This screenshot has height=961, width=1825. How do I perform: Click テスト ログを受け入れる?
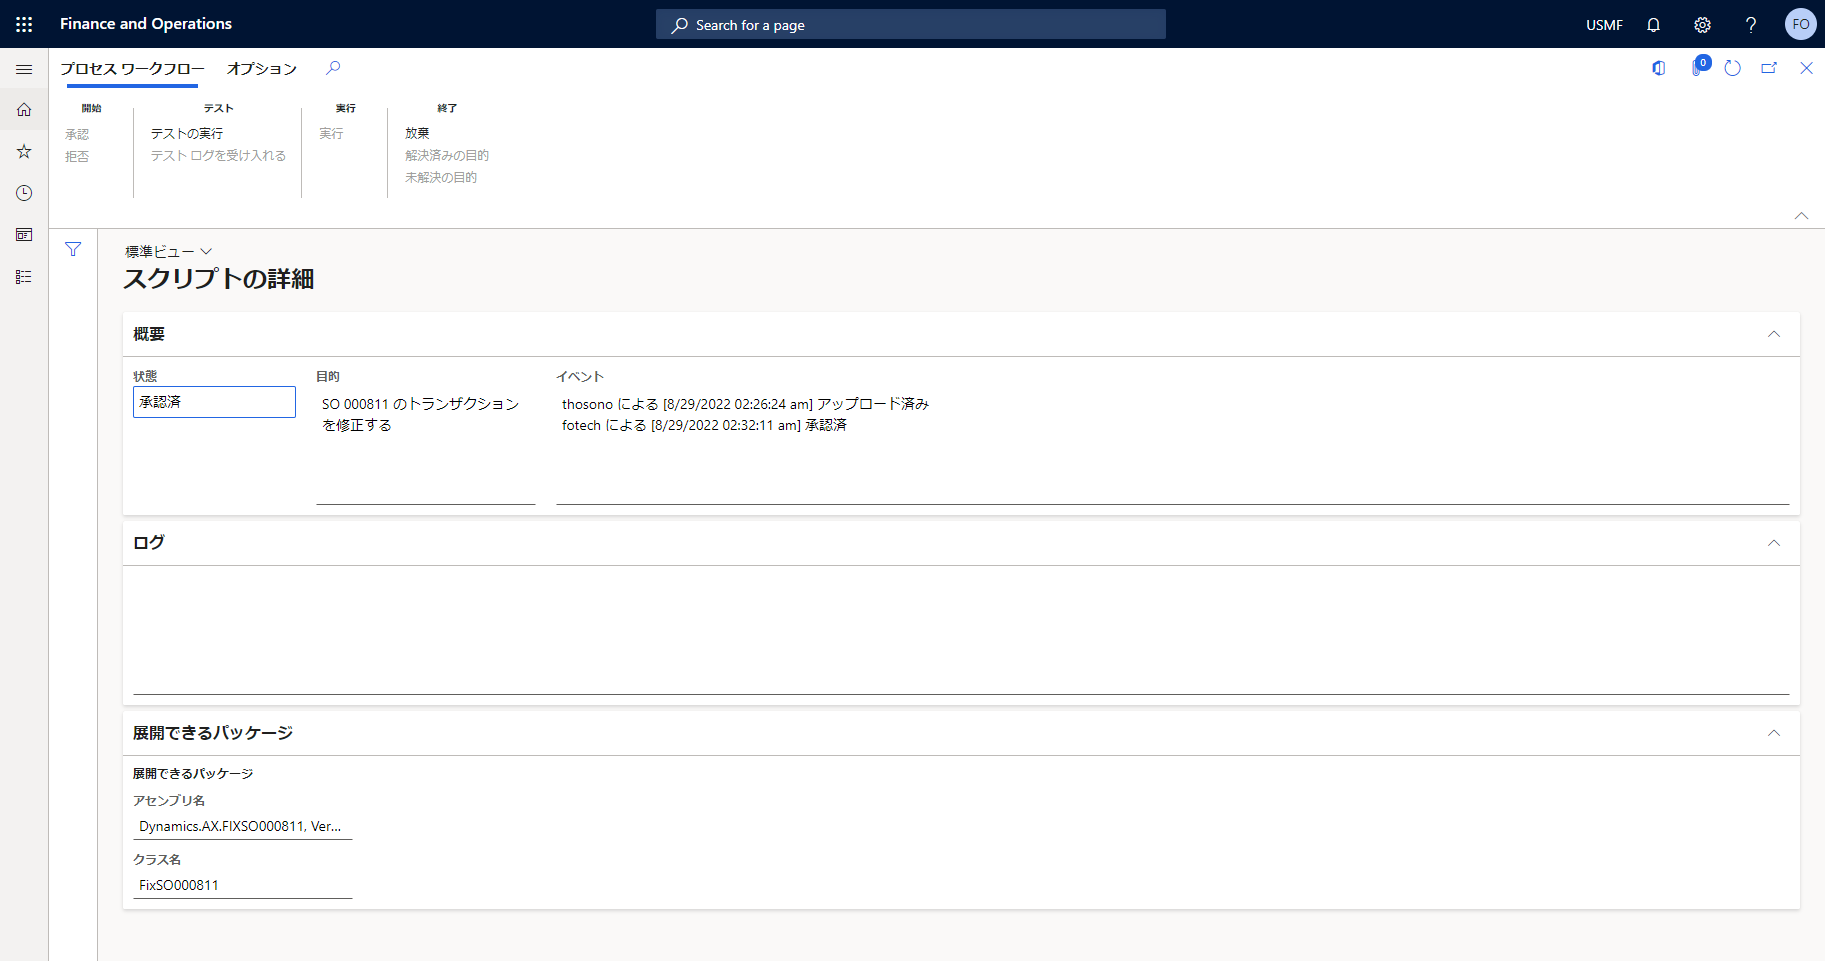pyautogui.click(x=218, y=156)
